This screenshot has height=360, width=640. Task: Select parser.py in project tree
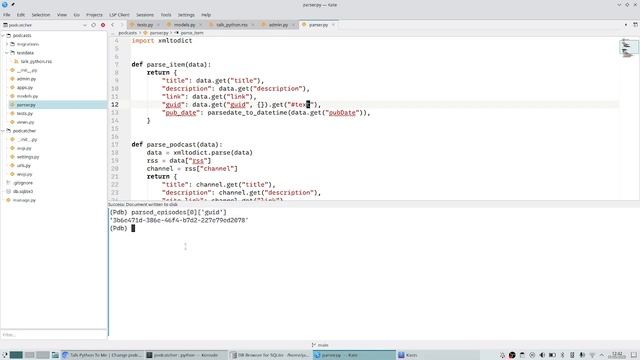(x=26, y=105)
